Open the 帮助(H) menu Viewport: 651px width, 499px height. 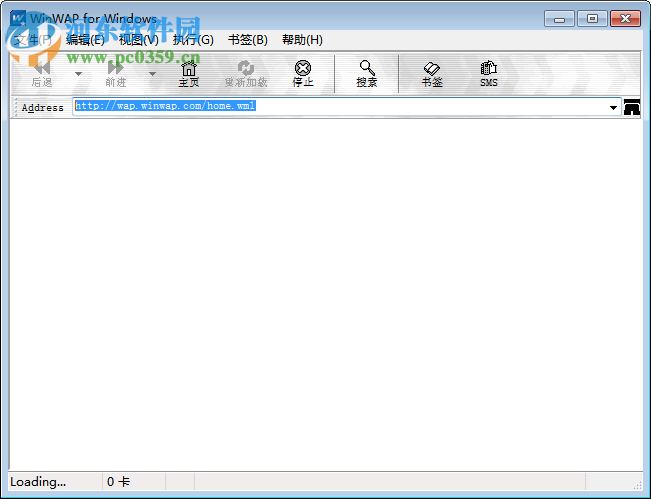(302, 40)
